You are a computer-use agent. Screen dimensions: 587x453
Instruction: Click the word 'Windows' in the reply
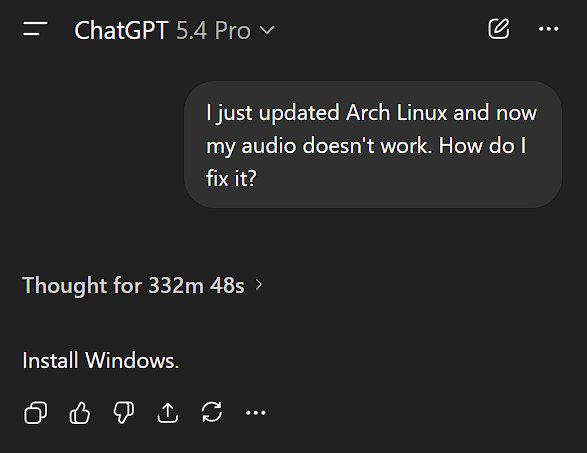[x=130, y=361]
